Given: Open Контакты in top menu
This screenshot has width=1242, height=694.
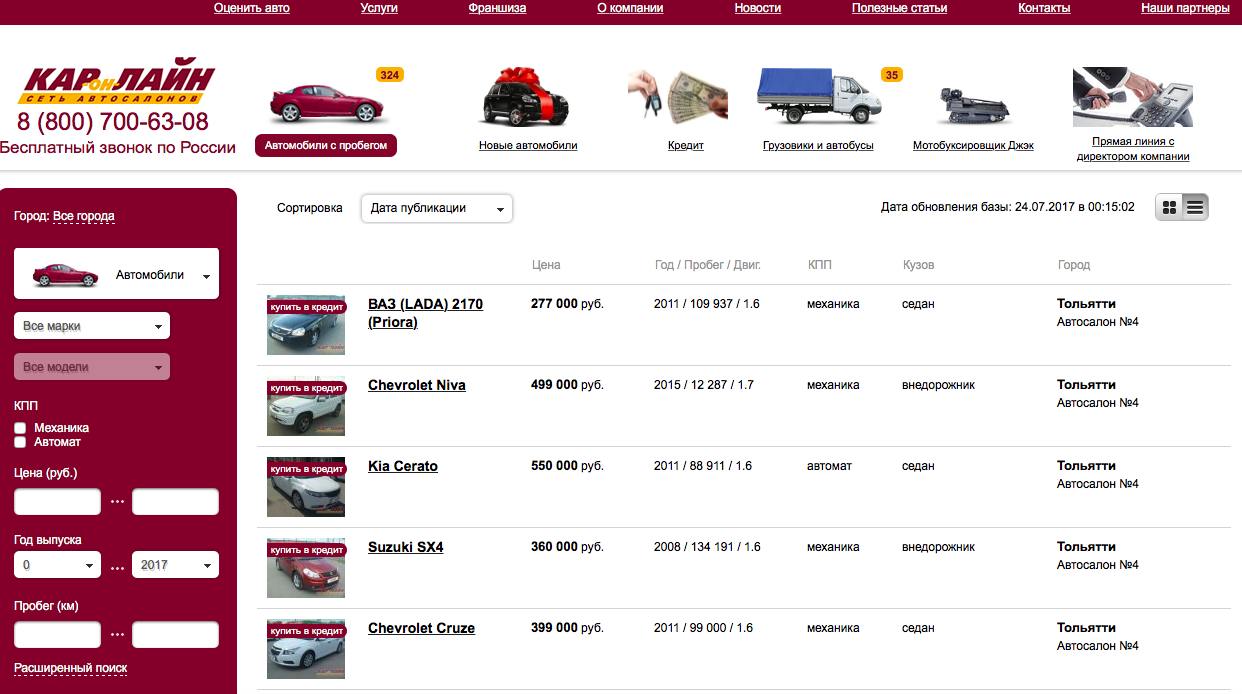Looking at the screenshot, I should point(1044,8).
